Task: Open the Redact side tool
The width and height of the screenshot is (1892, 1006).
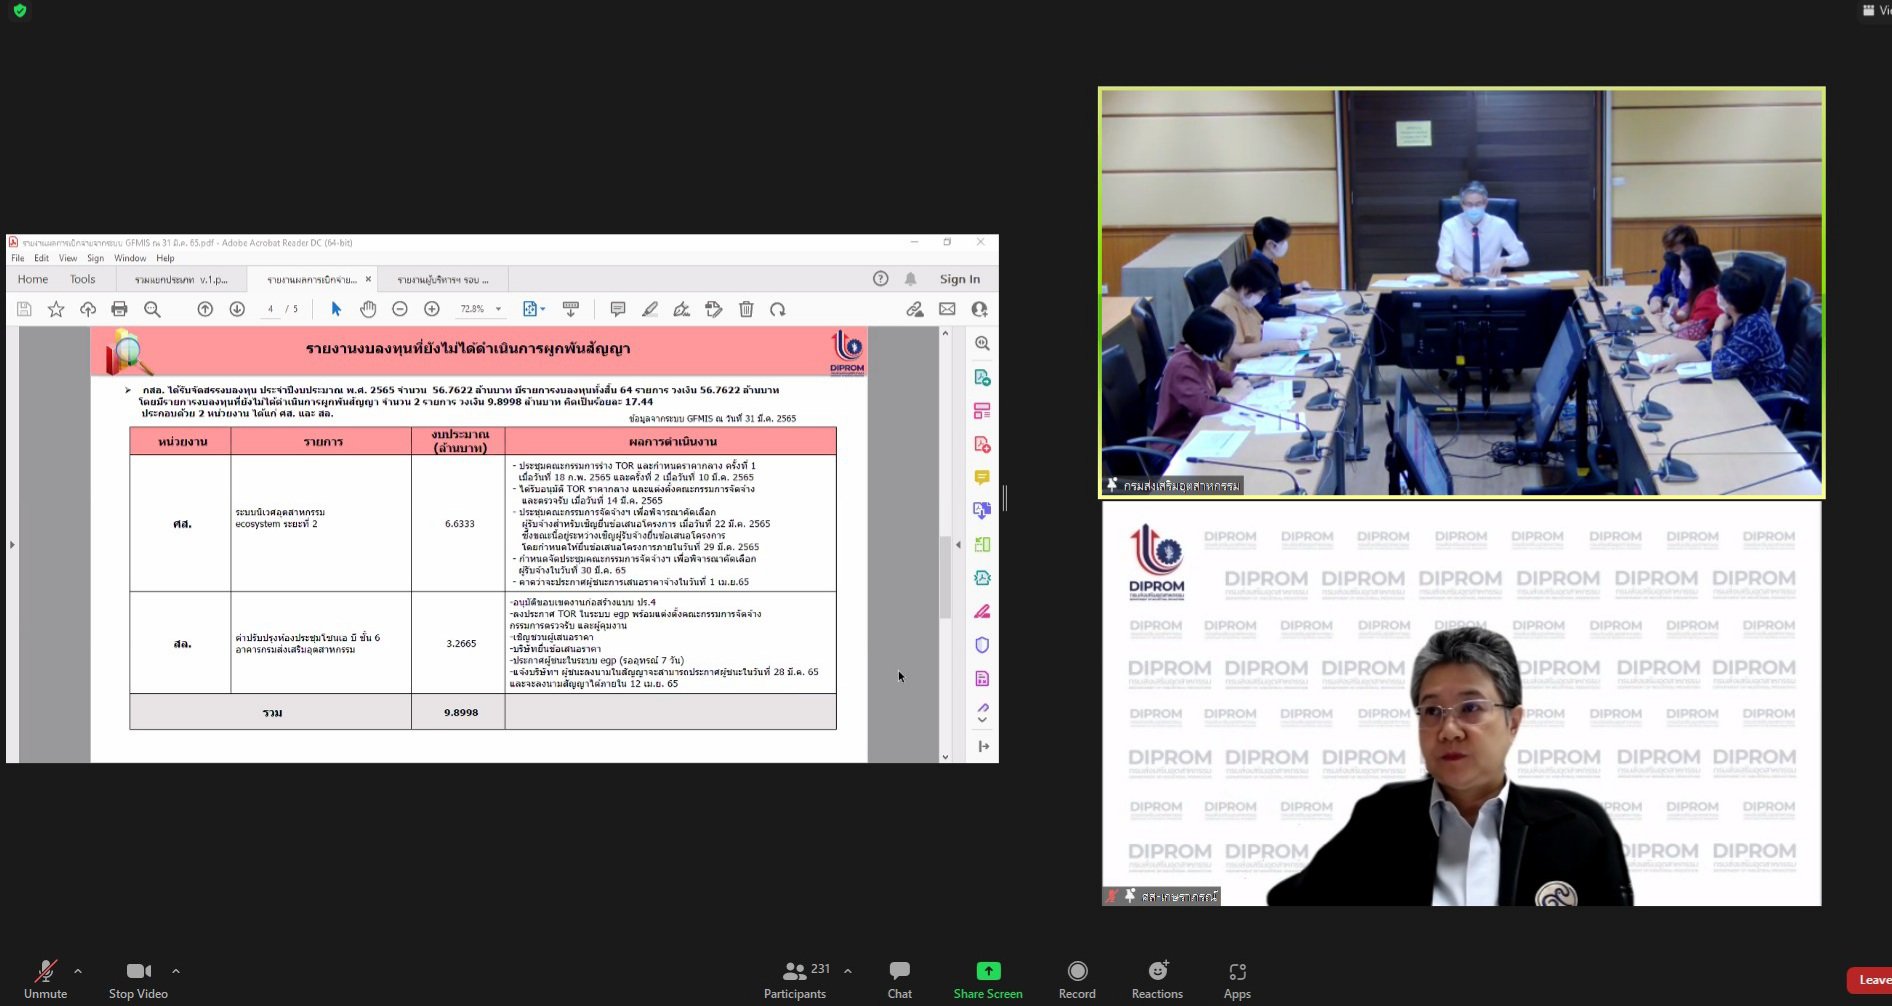Action: point(982,612)
